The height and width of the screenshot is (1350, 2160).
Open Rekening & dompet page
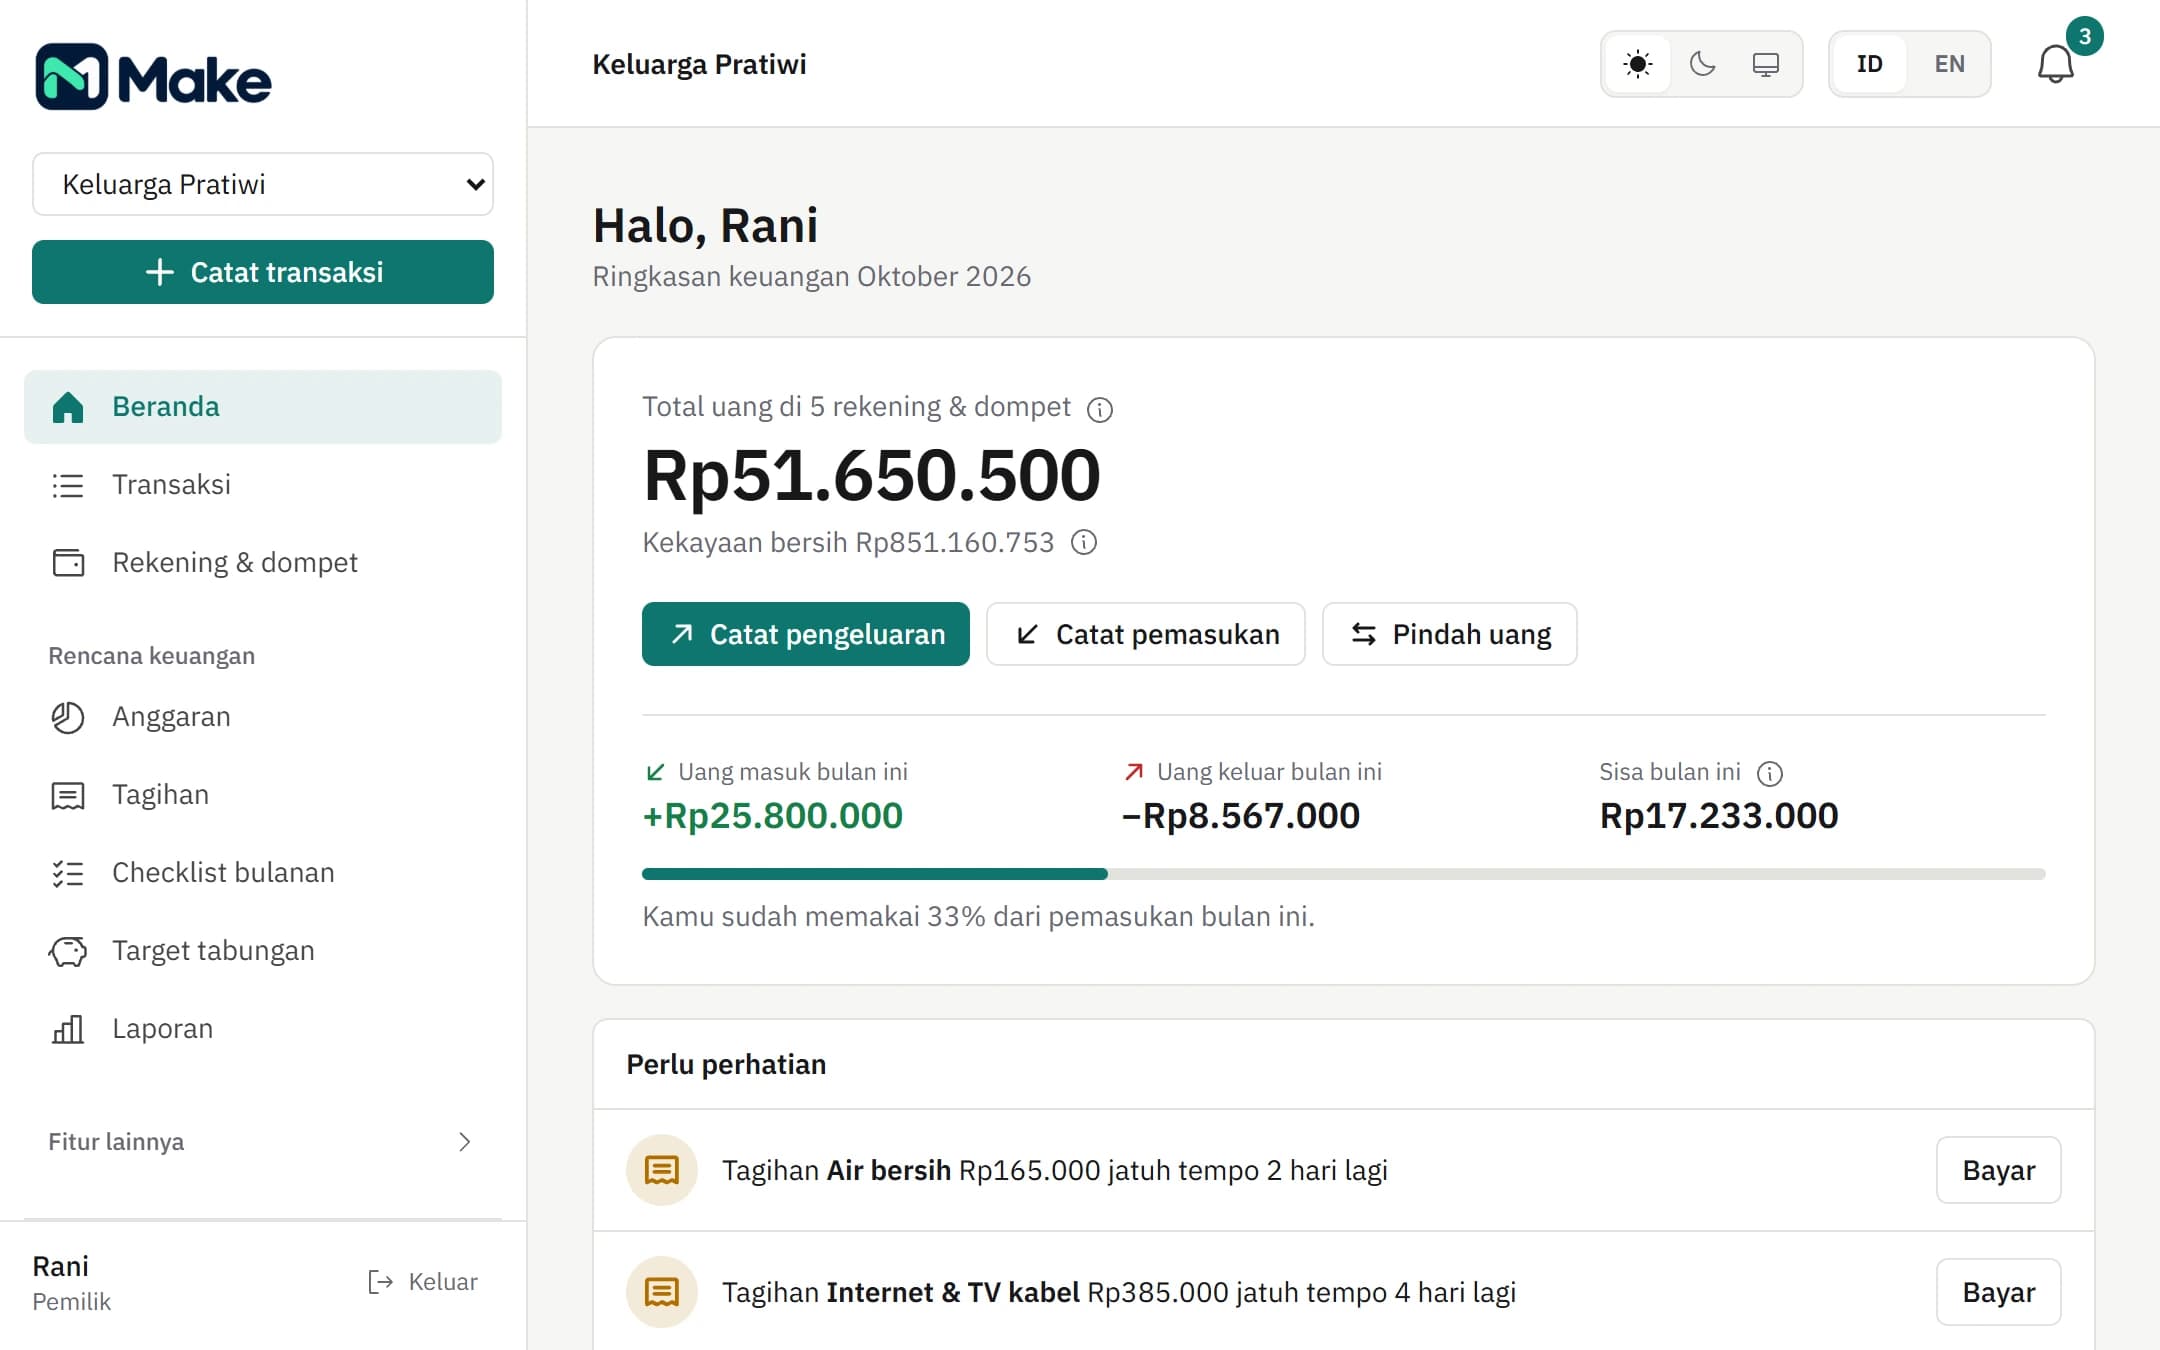coord(263,563)
